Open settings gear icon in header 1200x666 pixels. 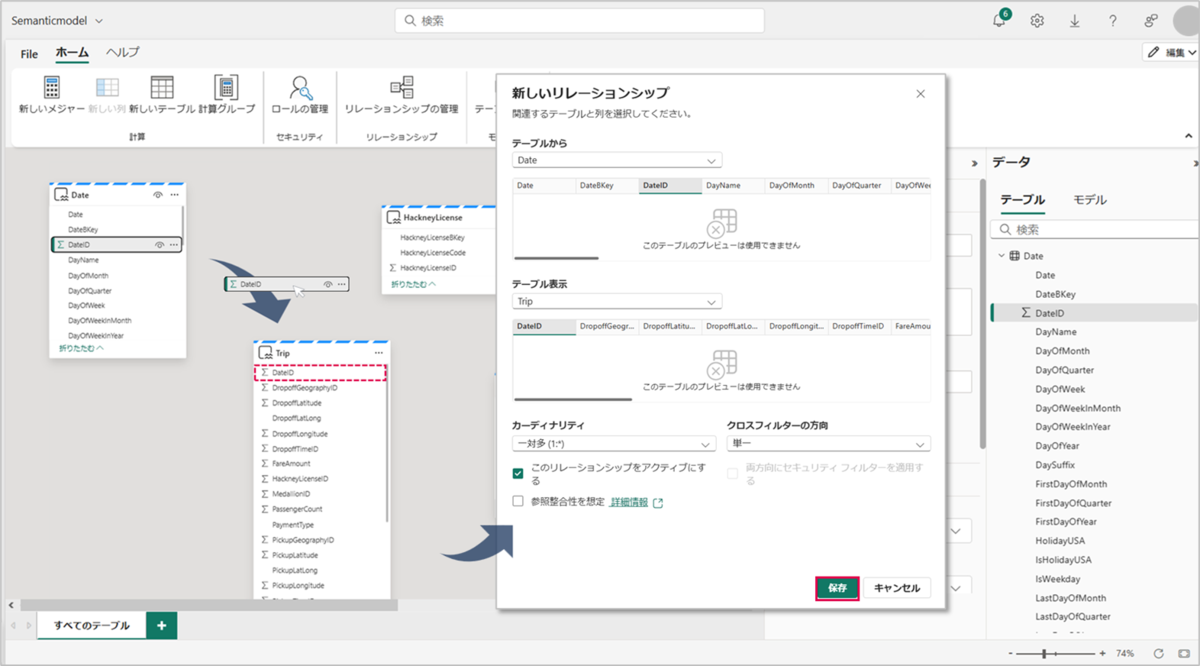point(1038,20)
